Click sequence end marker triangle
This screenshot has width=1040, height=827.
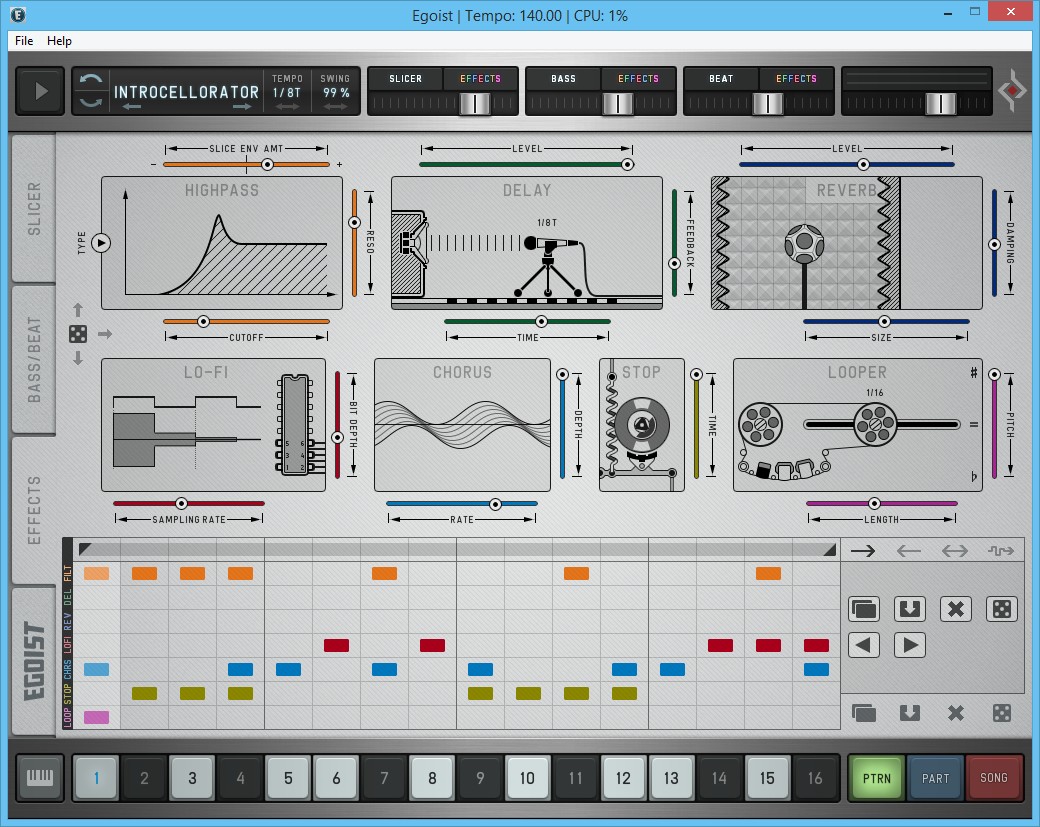pyautogui.click(x=829, y=549)
